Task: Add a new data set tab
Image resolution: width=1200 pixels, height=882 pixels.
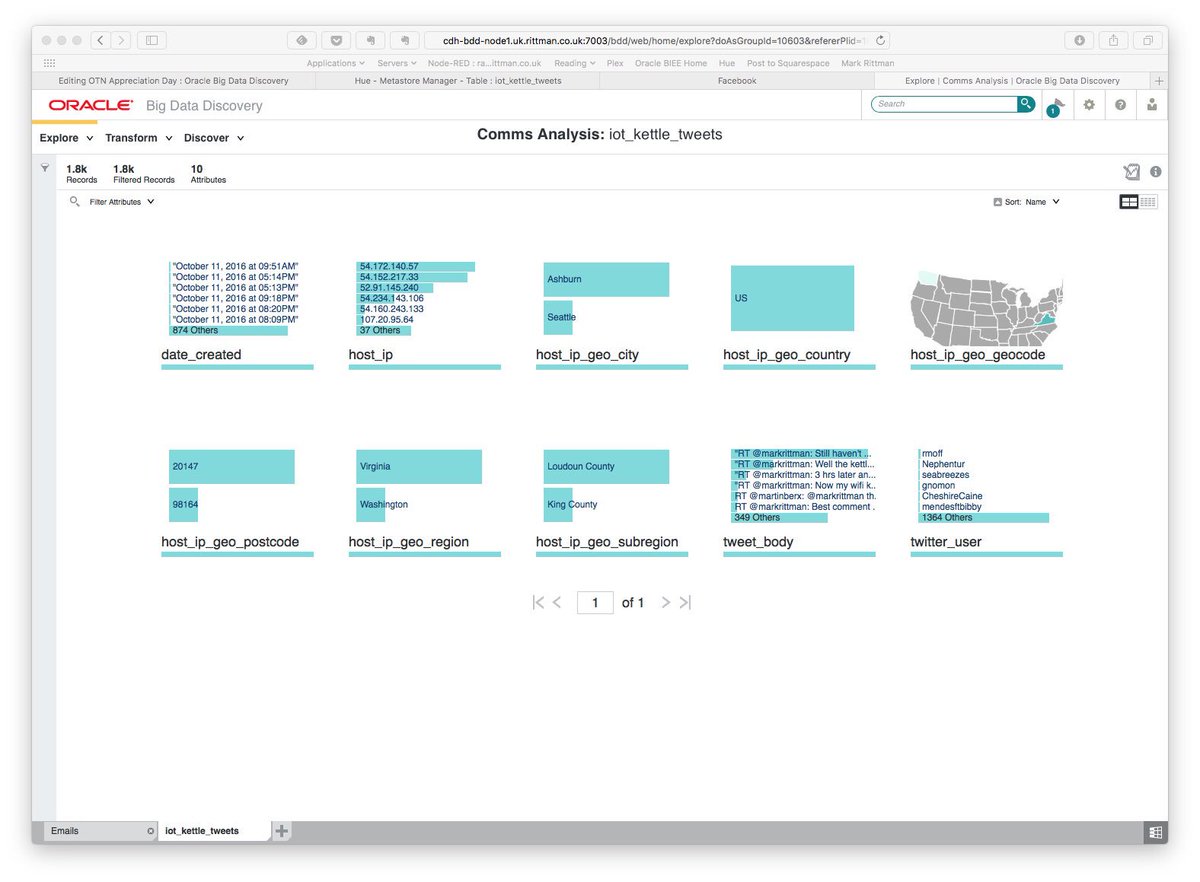Action: tap(282, 831)
